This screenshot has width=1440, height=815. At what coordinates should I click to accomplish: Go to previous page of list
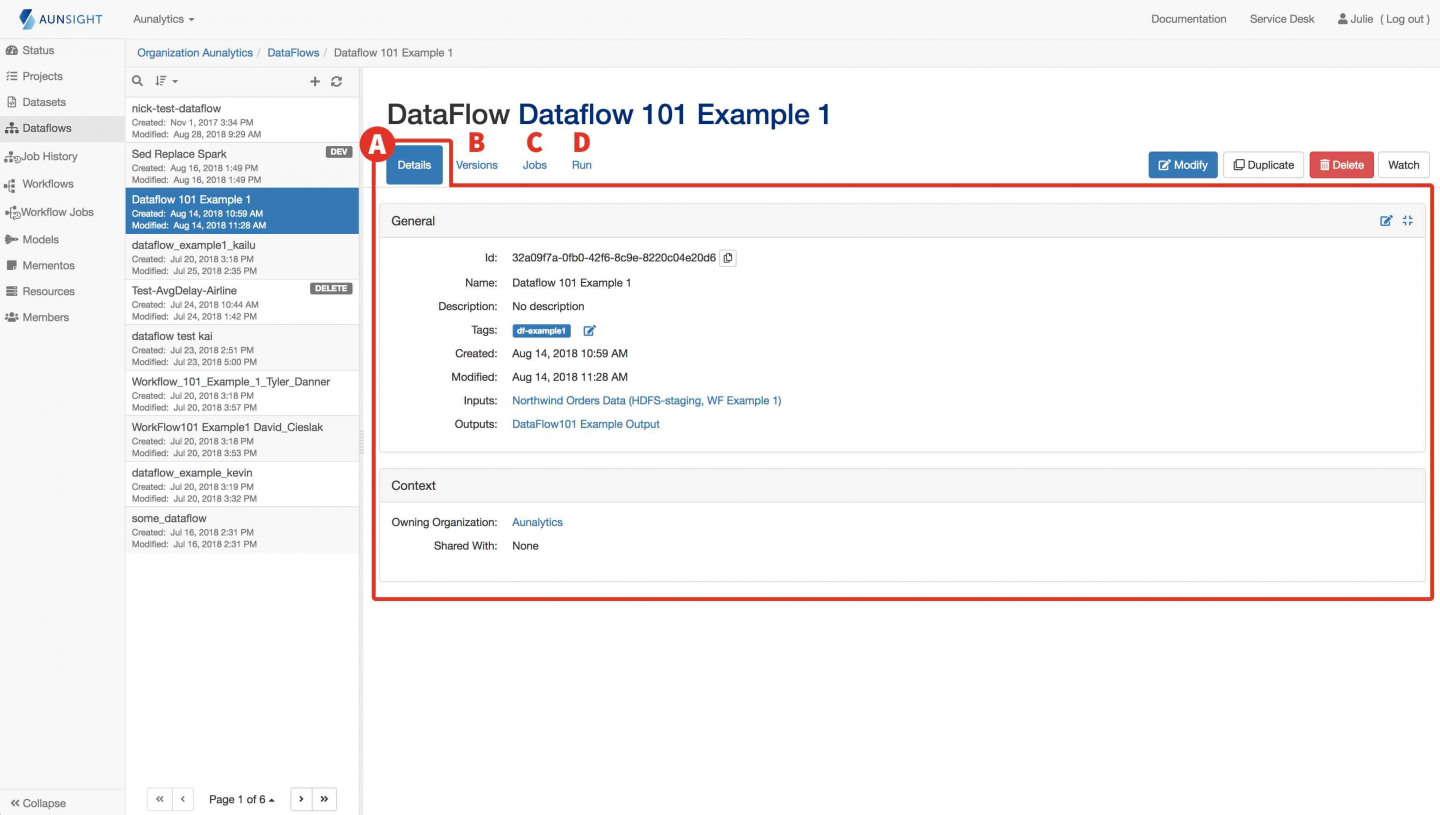coord(183,799)
